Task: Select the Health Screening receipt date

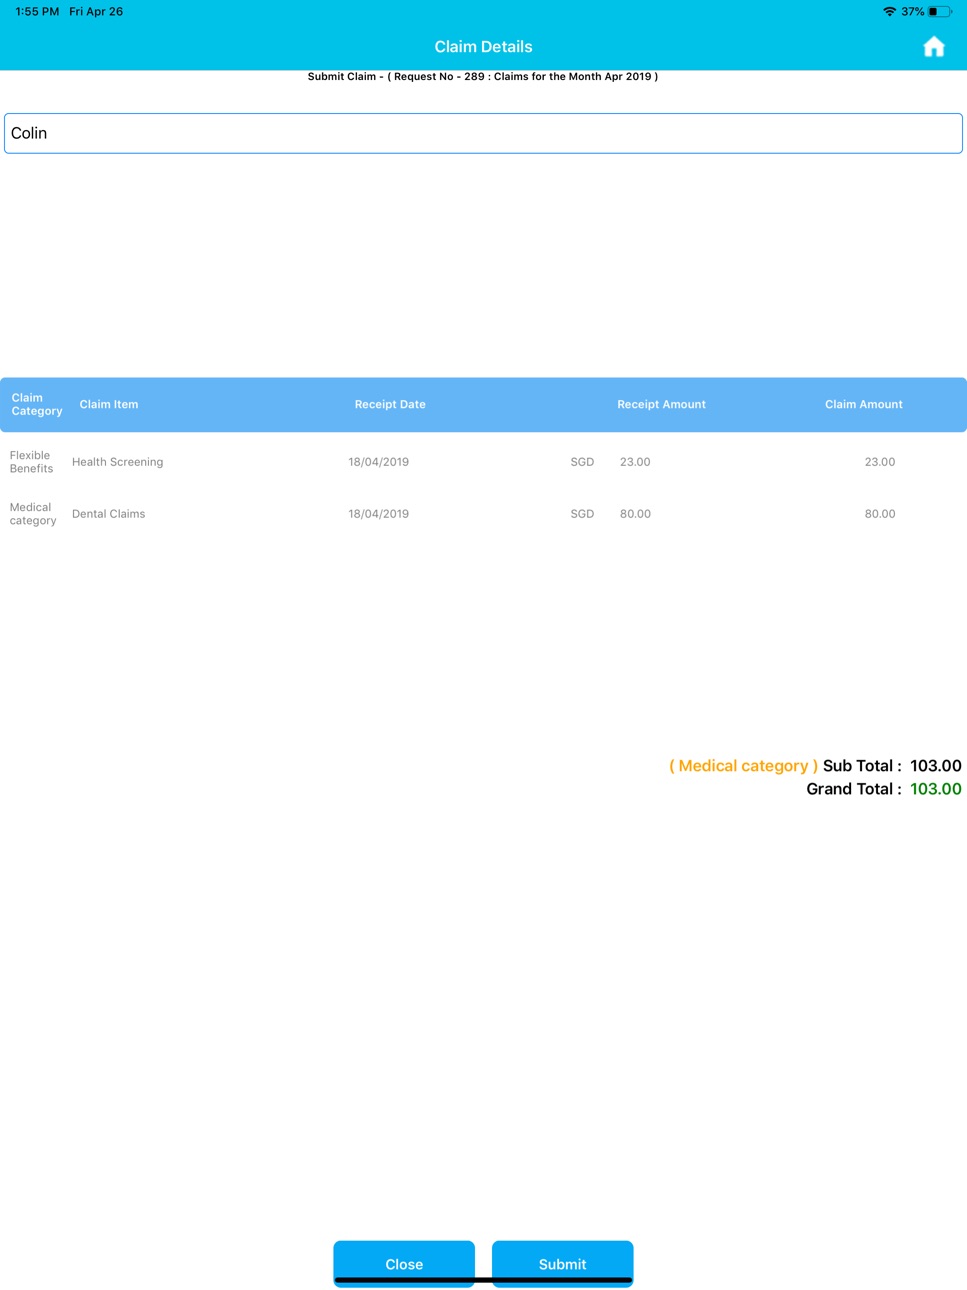Action: tap(378, 462)
